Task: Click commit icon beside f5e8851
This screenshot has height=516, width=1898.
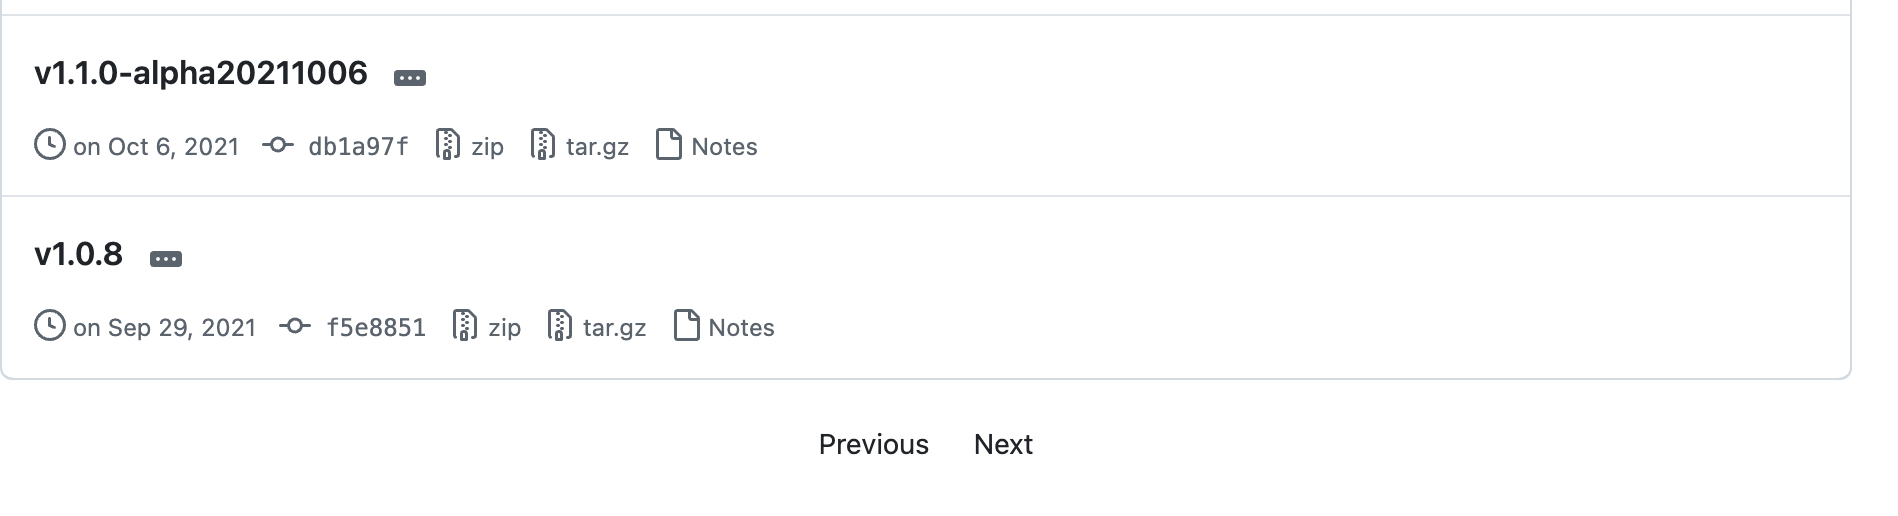Action: [295, 326]
